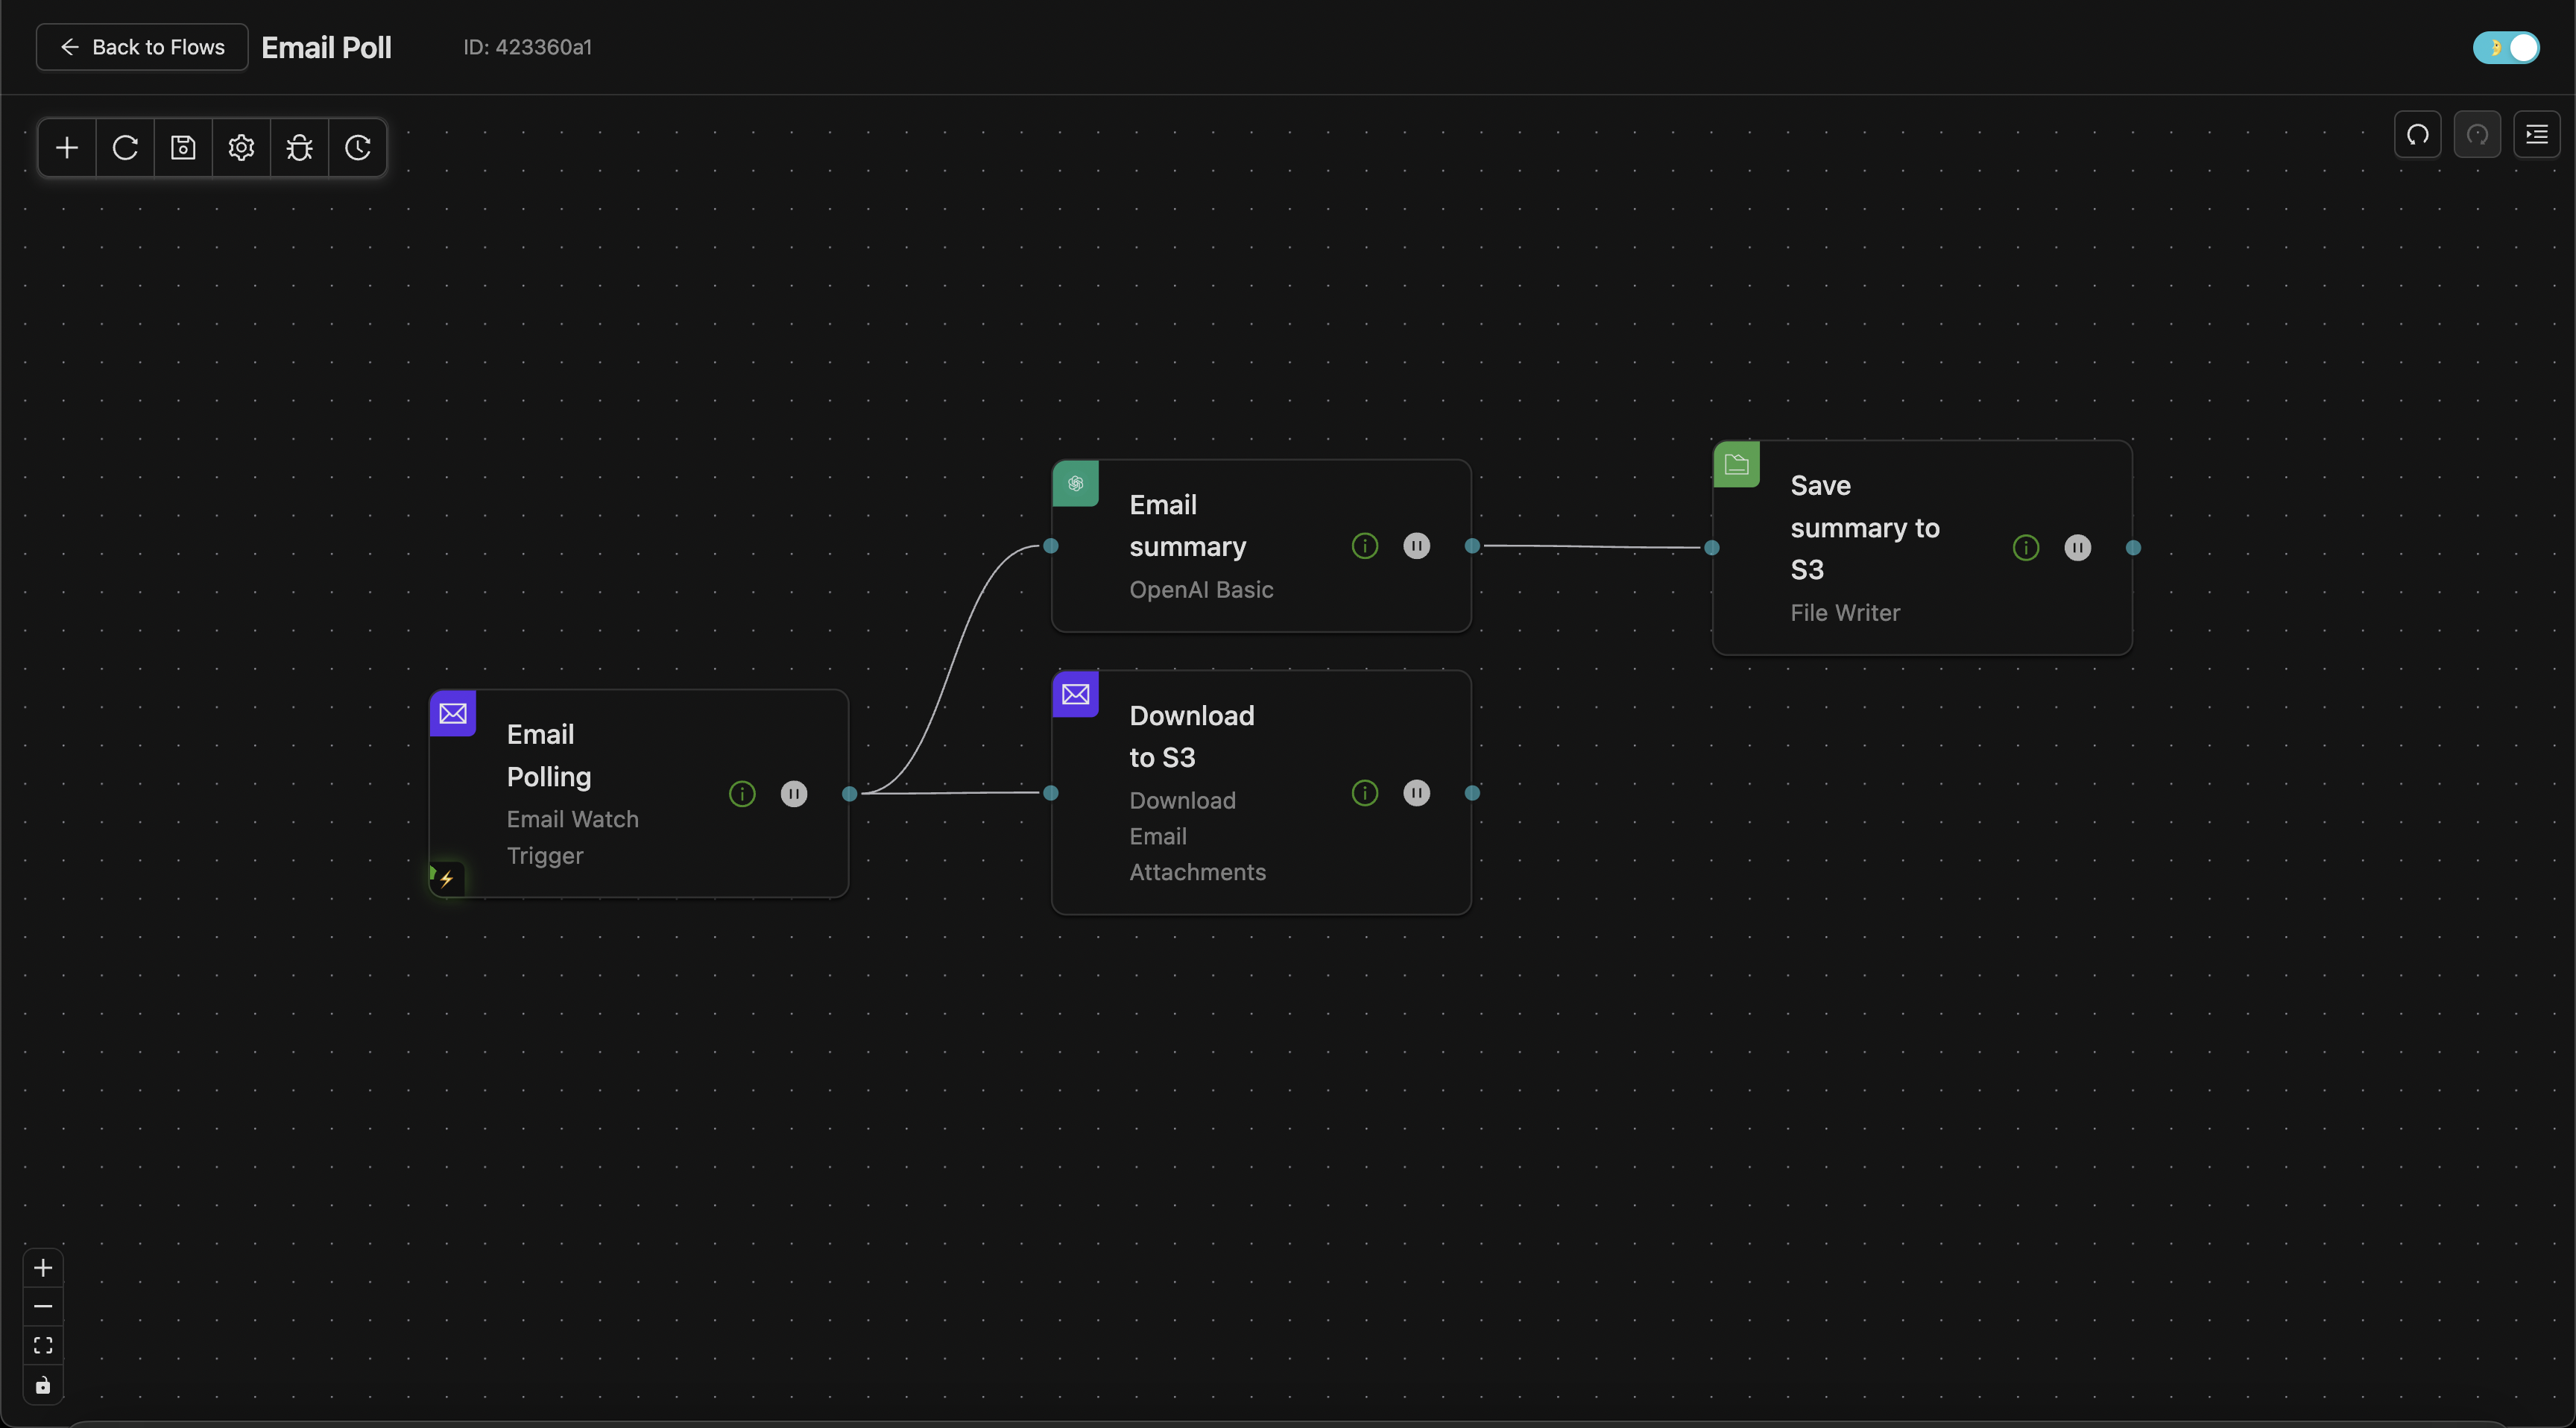
Task: Save the flow using the disk icon
Action: pyautogui.click(x=183, y=148)
